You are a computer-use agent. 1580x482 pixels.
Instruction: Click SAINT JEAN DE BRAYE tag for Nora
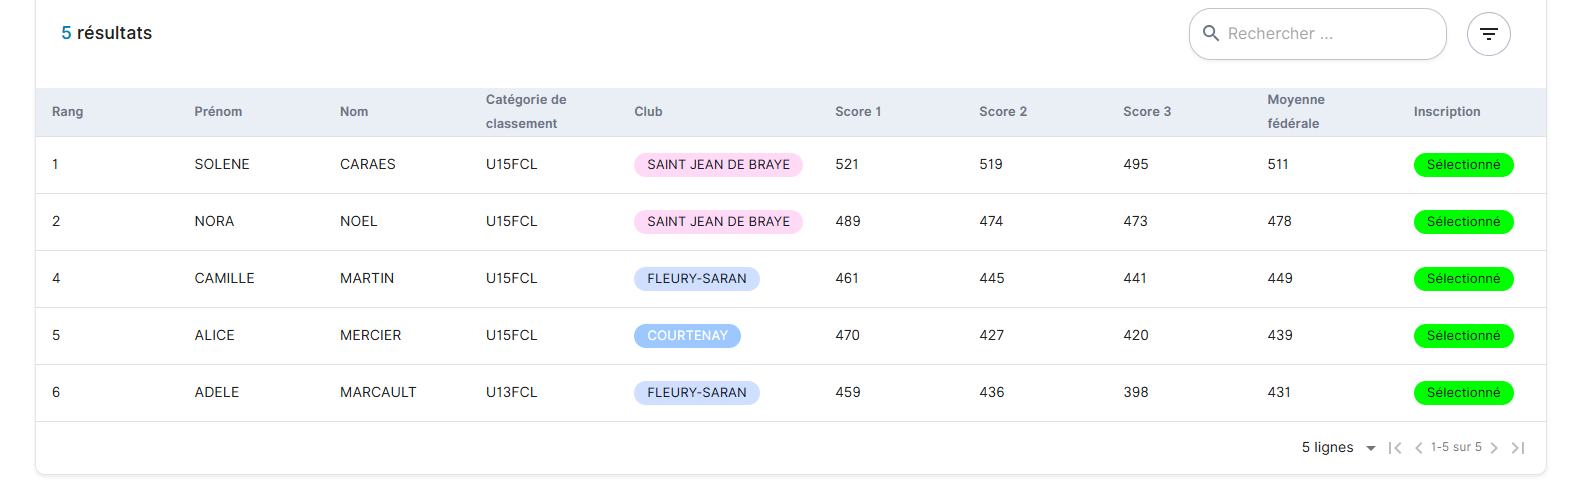point(718,222)
